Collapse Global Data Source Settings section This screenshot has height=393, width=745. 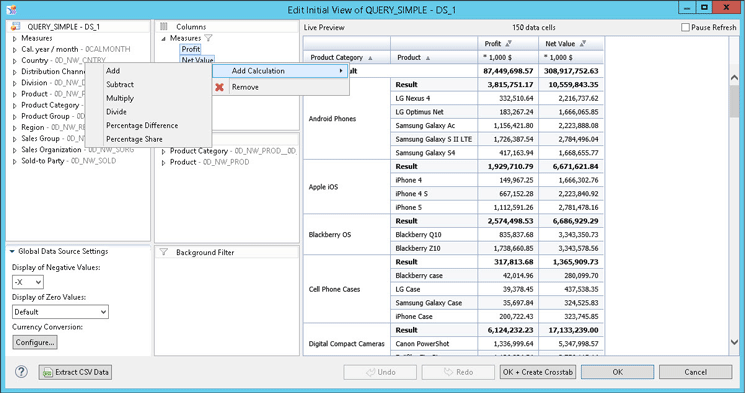click(12, 251)
